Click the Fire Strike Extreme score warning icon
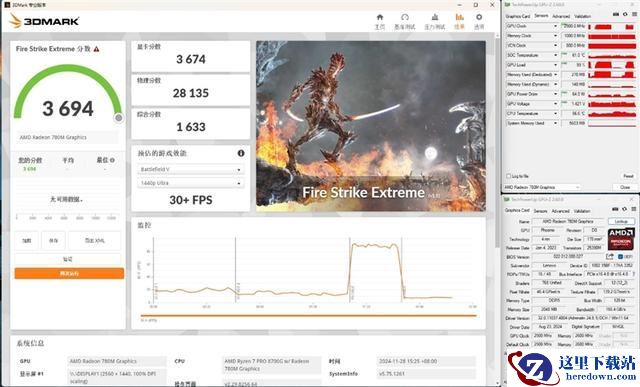Image resolution: width=640 pixels, height=387 pixels. pos(96,49)
